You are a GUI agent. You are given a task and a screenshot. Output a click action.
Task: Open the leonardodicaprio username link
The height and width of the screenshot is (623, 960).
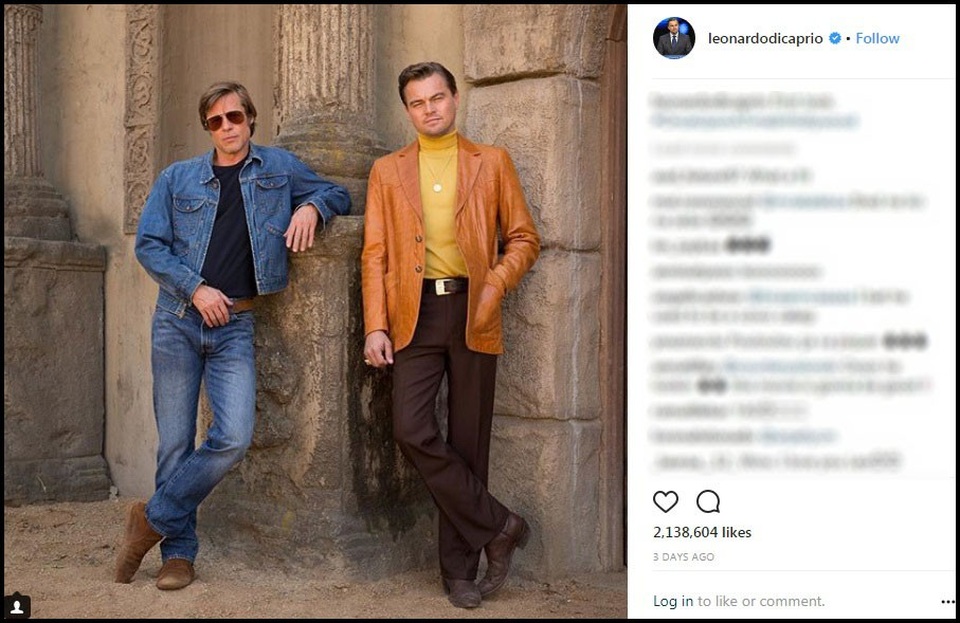(765, 39)
